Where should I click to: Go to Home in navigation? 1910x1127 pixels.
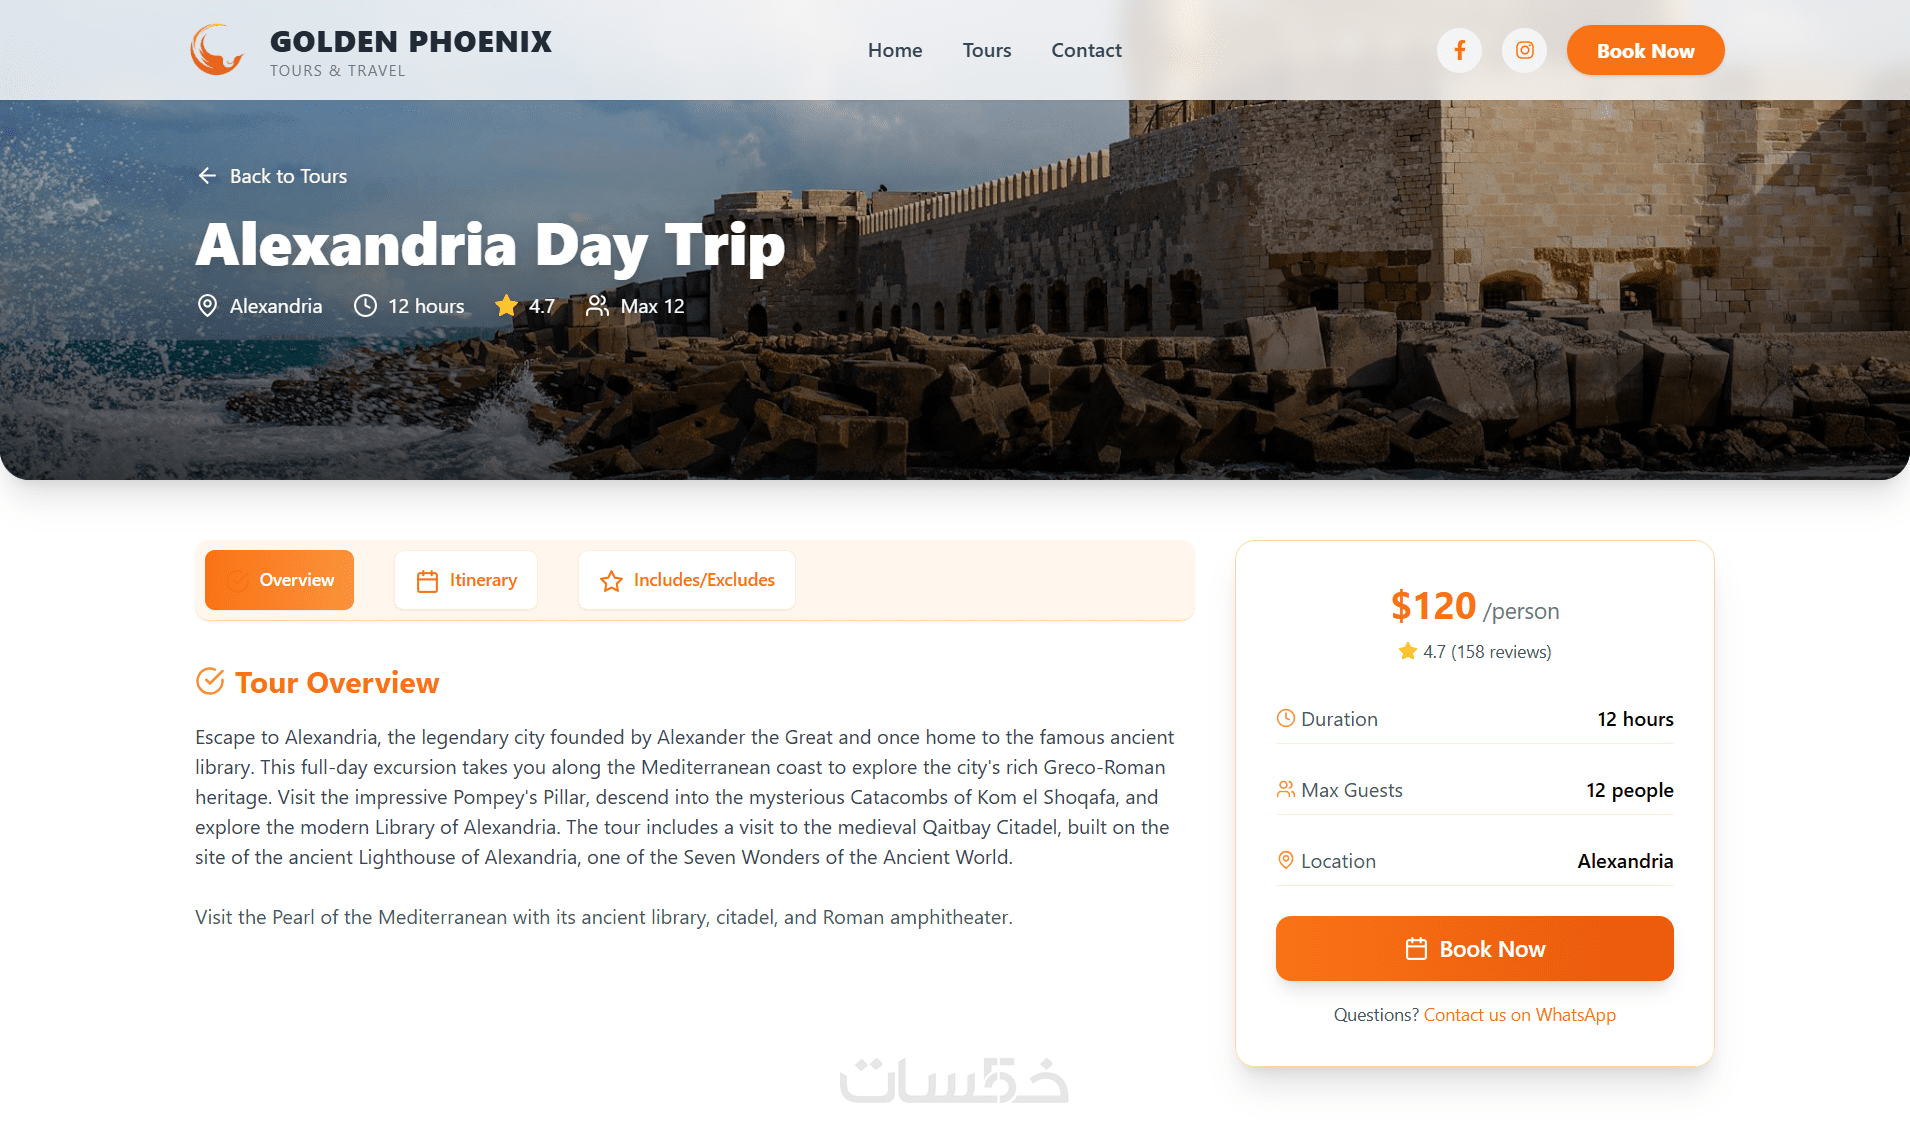895,50
